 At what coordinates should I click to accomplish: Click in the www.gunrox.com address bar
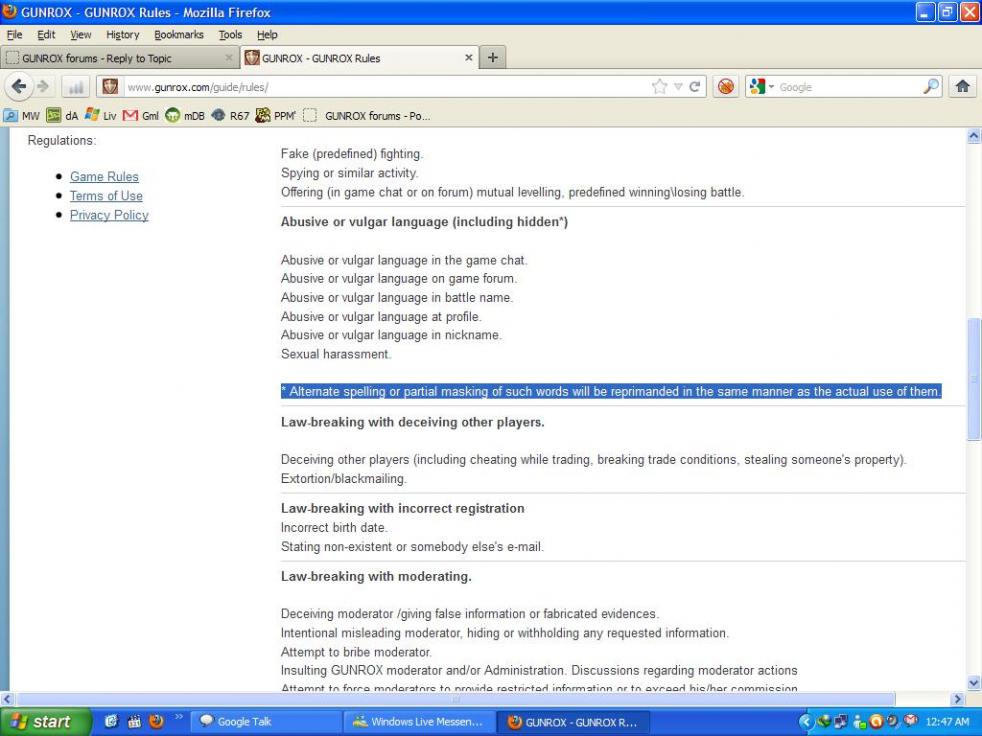click(380, 87)
